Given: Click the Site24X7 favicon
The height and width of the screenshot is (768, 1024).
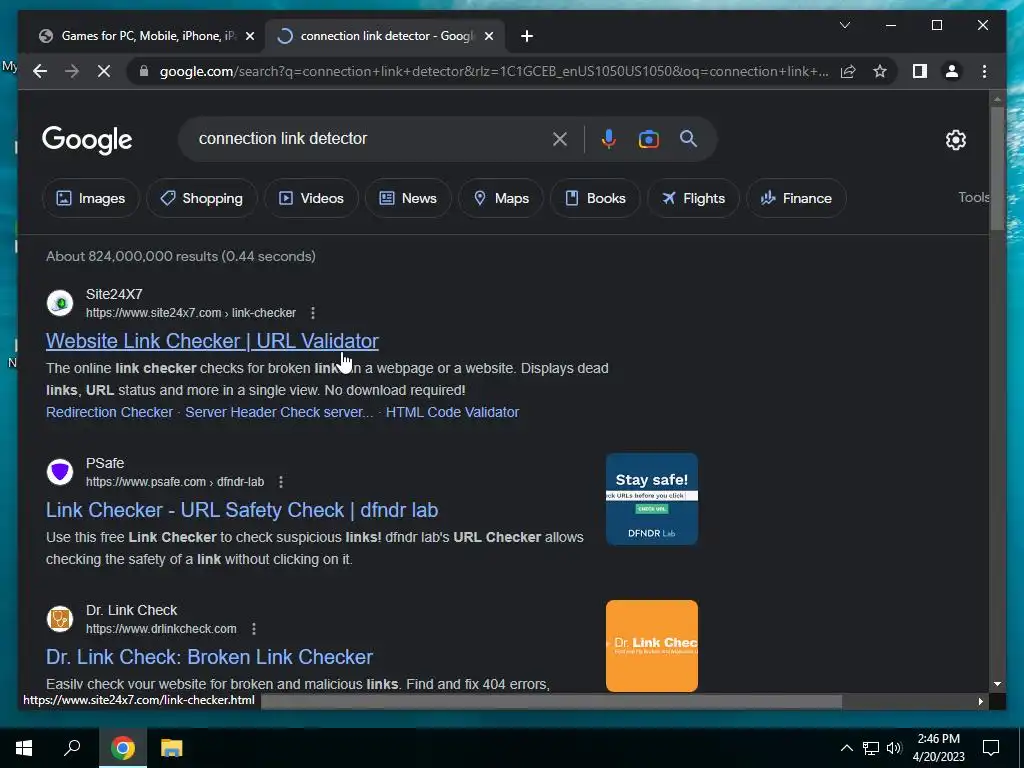Looking at the screenshot, I should (60, 303).
